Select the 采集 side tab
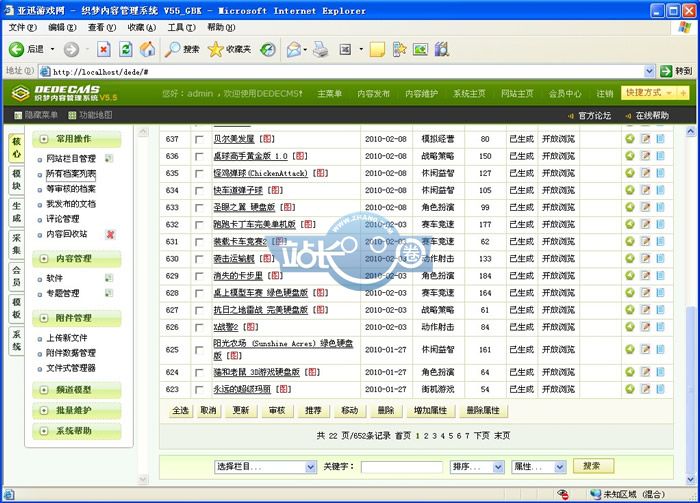This screenshot has height=503, width=700. (17, 244)
